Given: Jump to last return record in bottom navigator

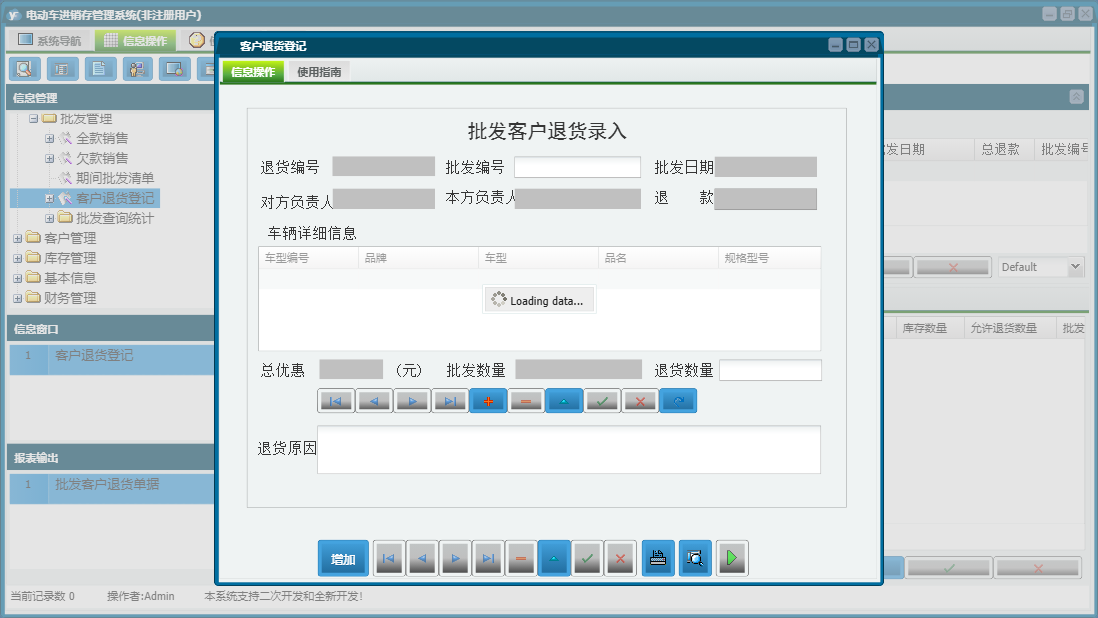Looking at the screenshot, I should pyautogui.click(x=488, y=559).
